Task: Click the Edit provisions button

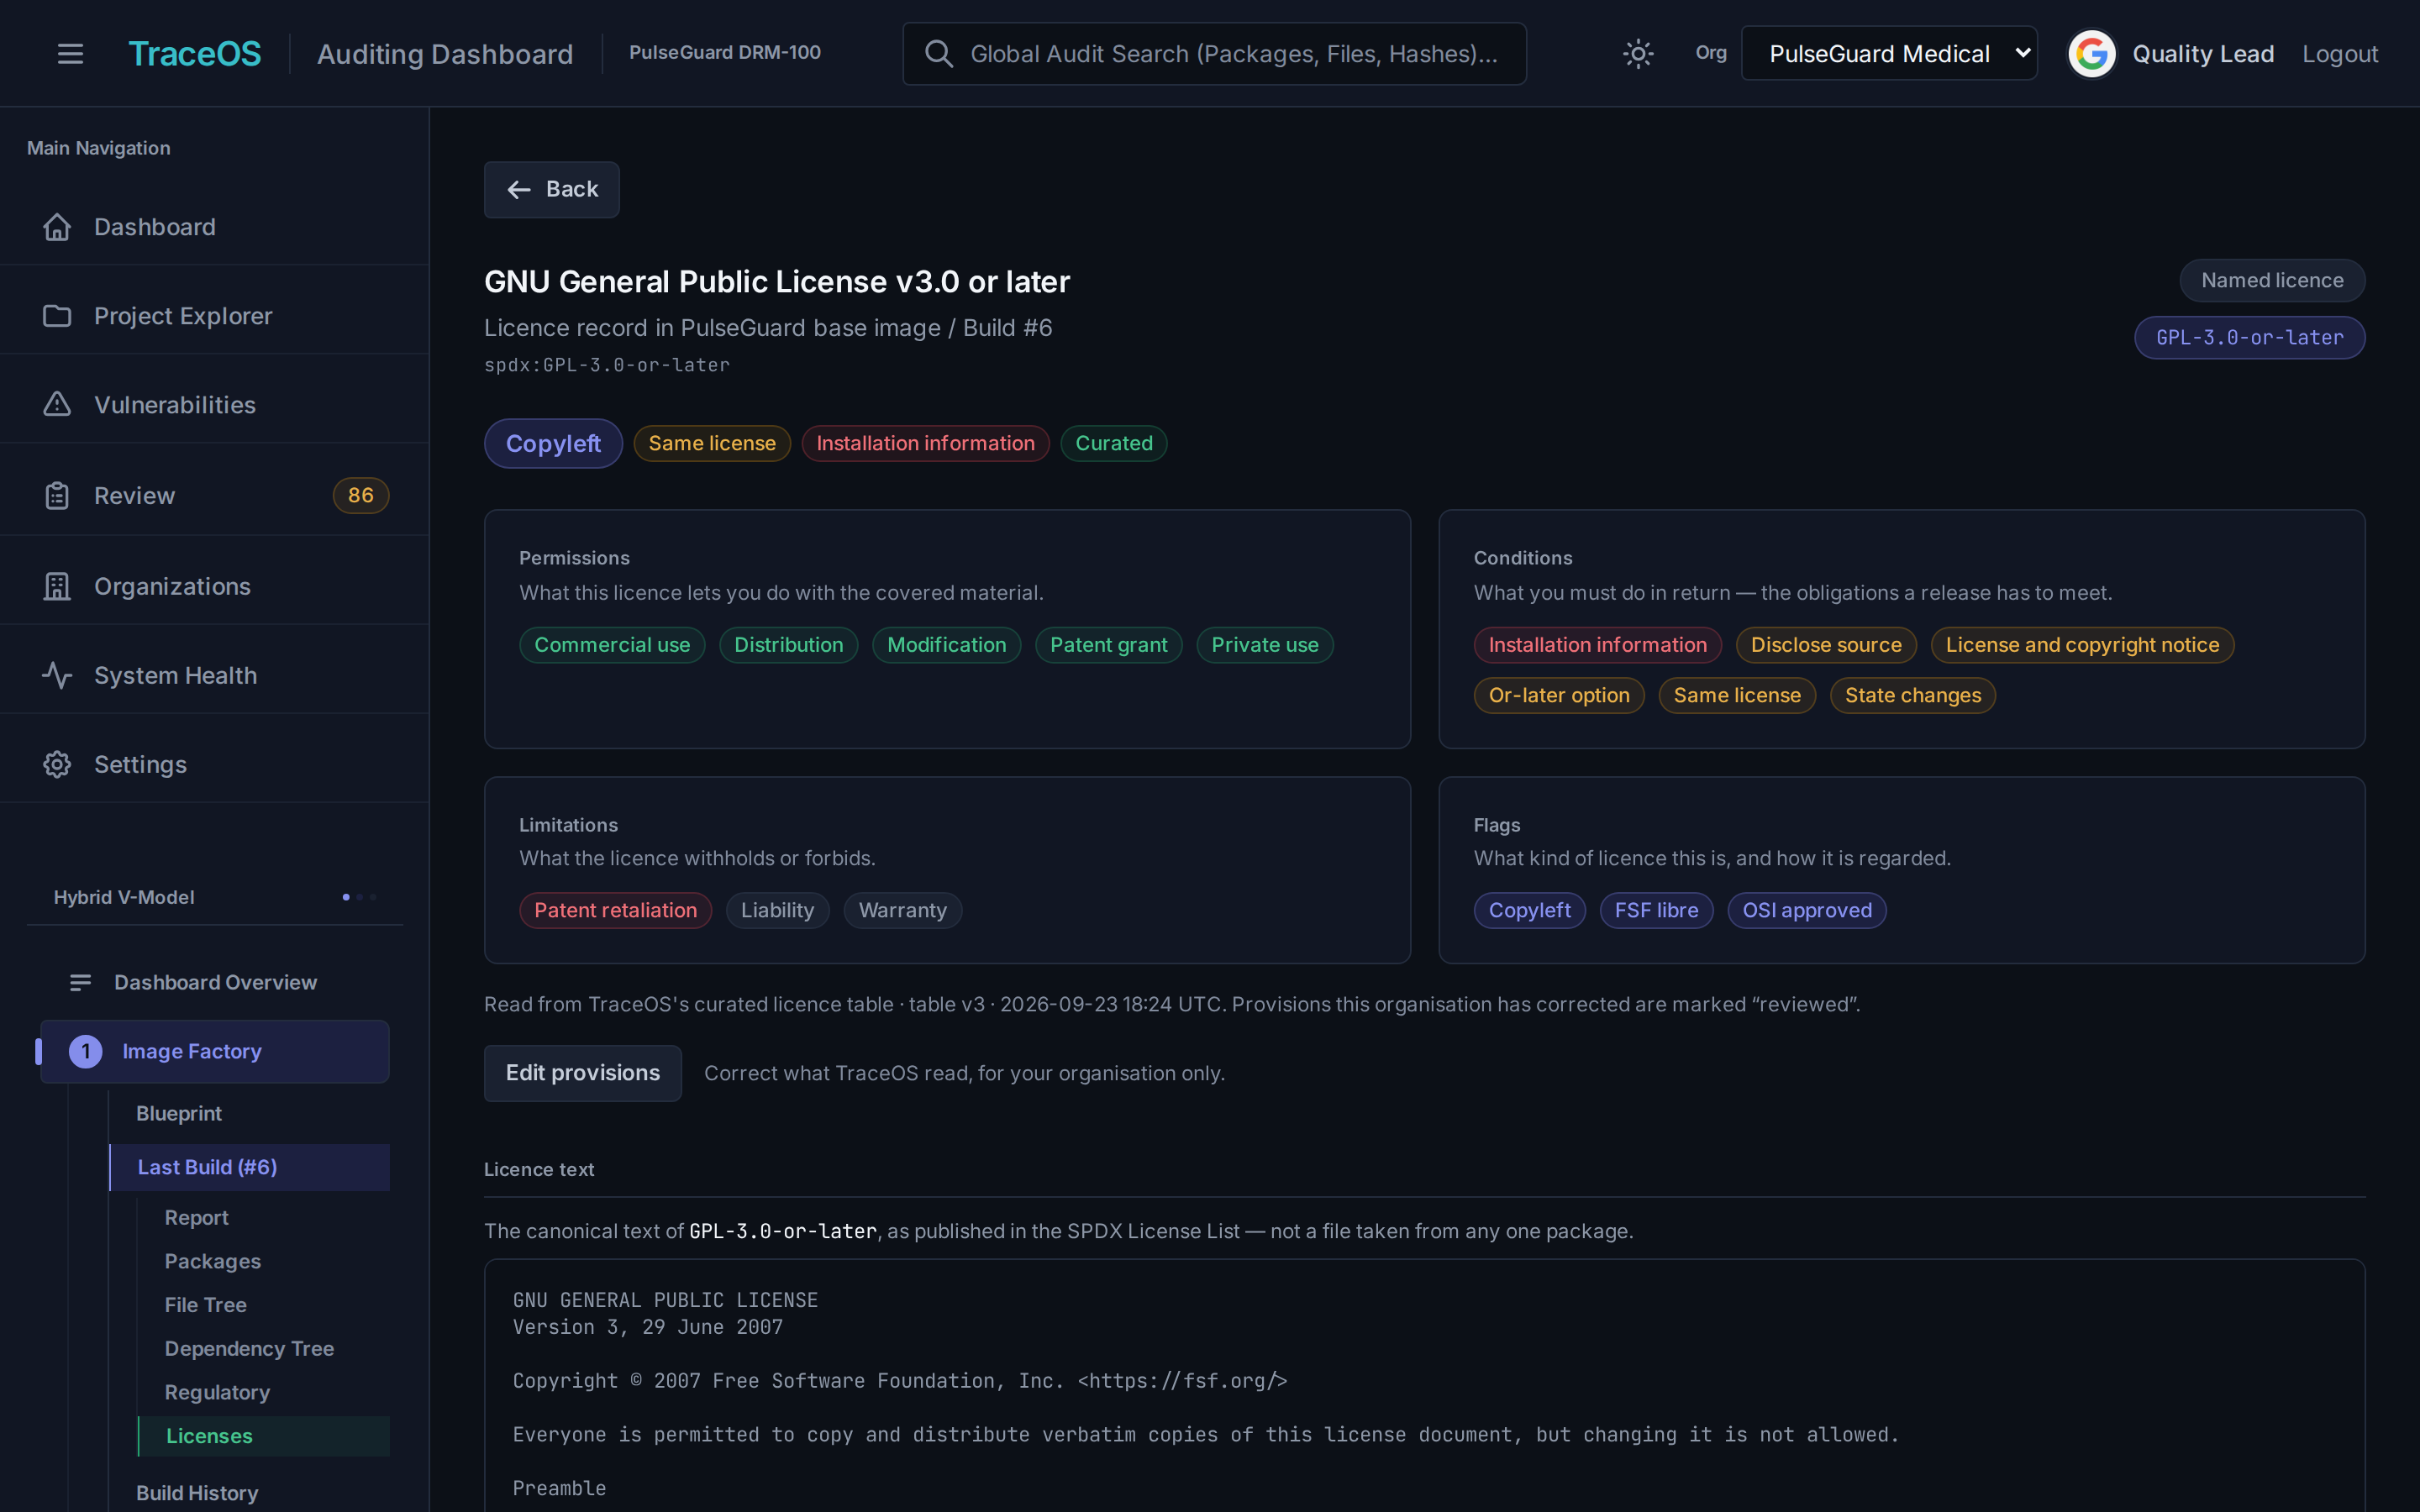Action: click(582, 1073)
